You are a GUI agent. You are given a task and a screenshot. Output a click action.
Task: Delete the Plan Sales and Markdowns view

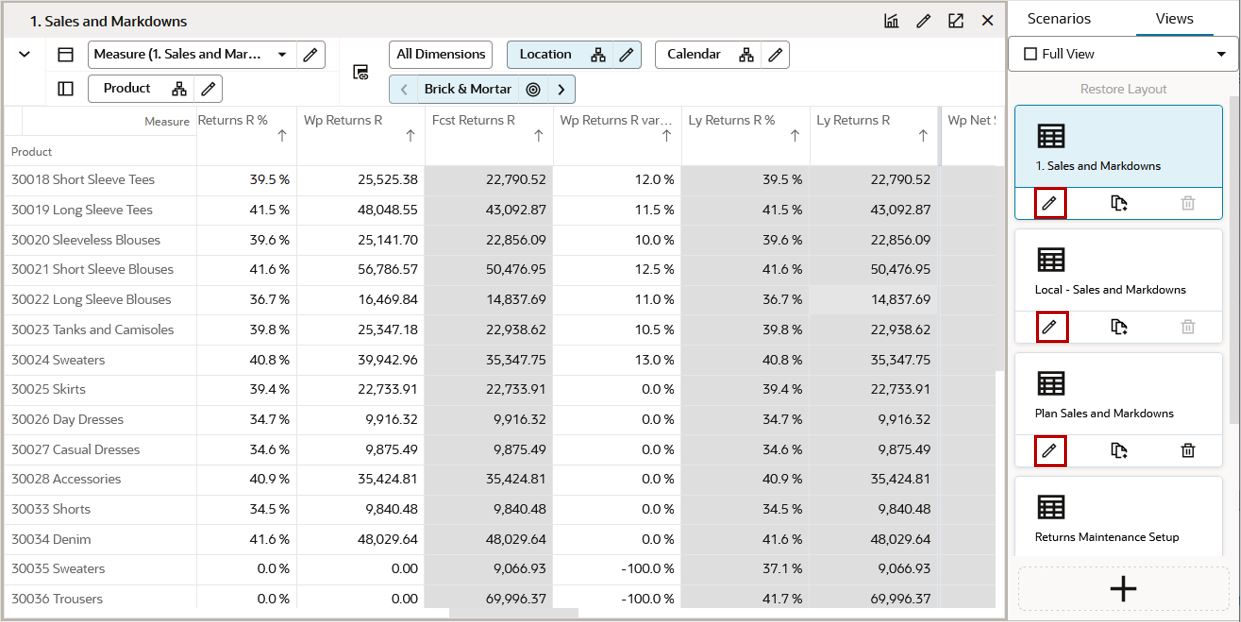coord(1188,450)
